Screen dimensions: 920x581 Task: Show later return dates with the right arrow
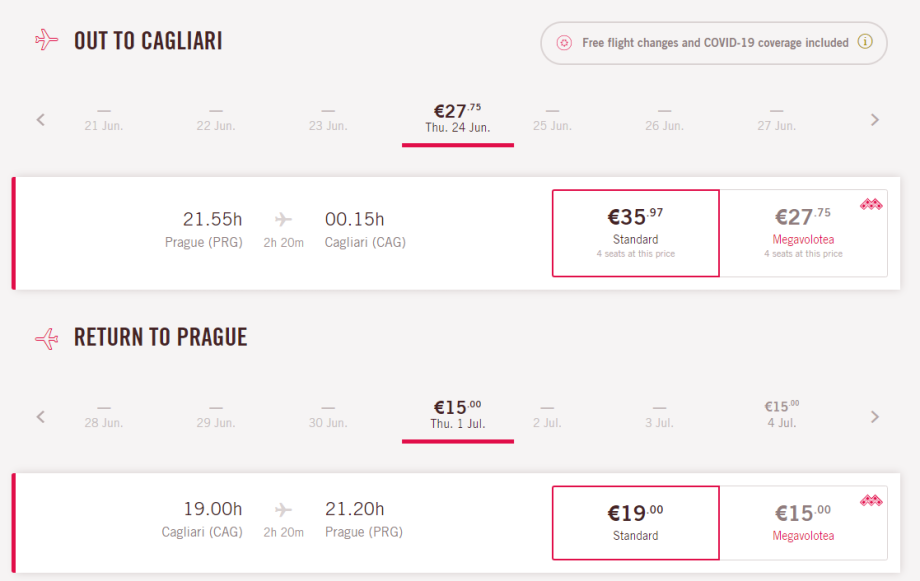(875, 416)
